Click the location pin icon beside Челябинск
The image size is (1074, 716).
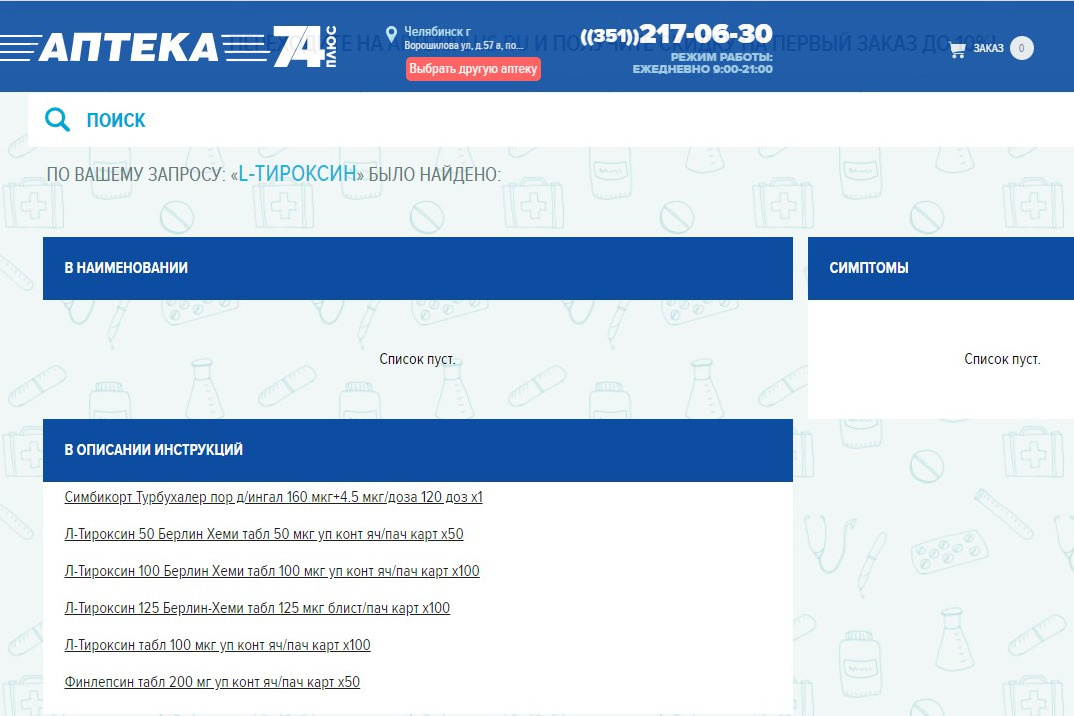tap(392, 34)
